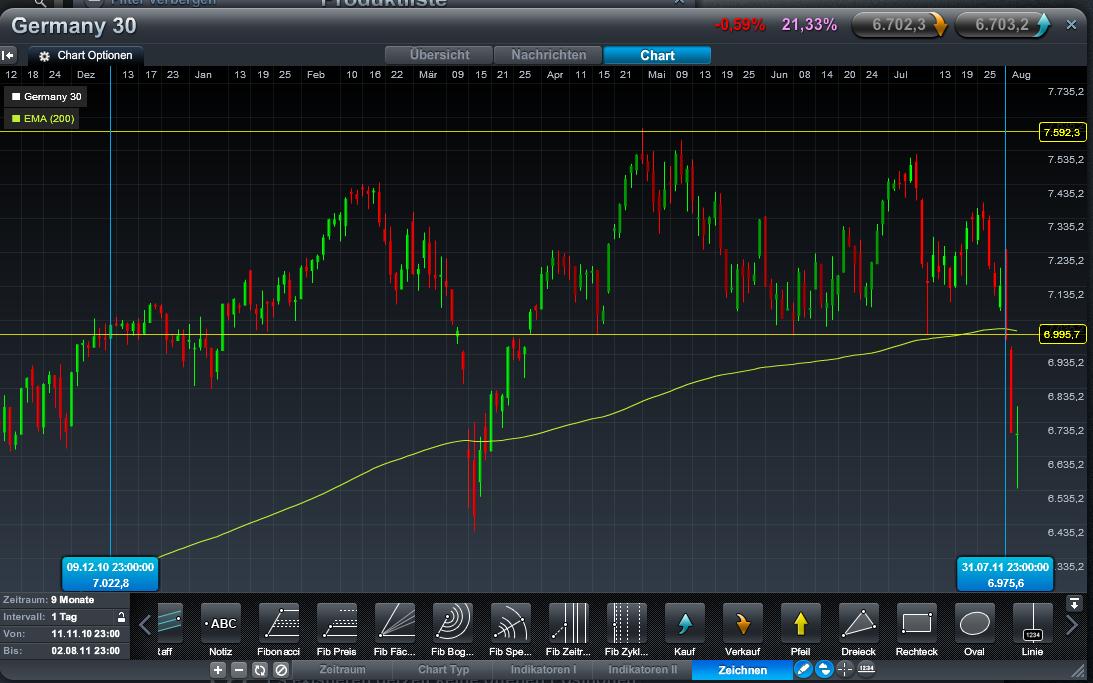
Task: Switch to the Übersicht tab
Action: 439,55
